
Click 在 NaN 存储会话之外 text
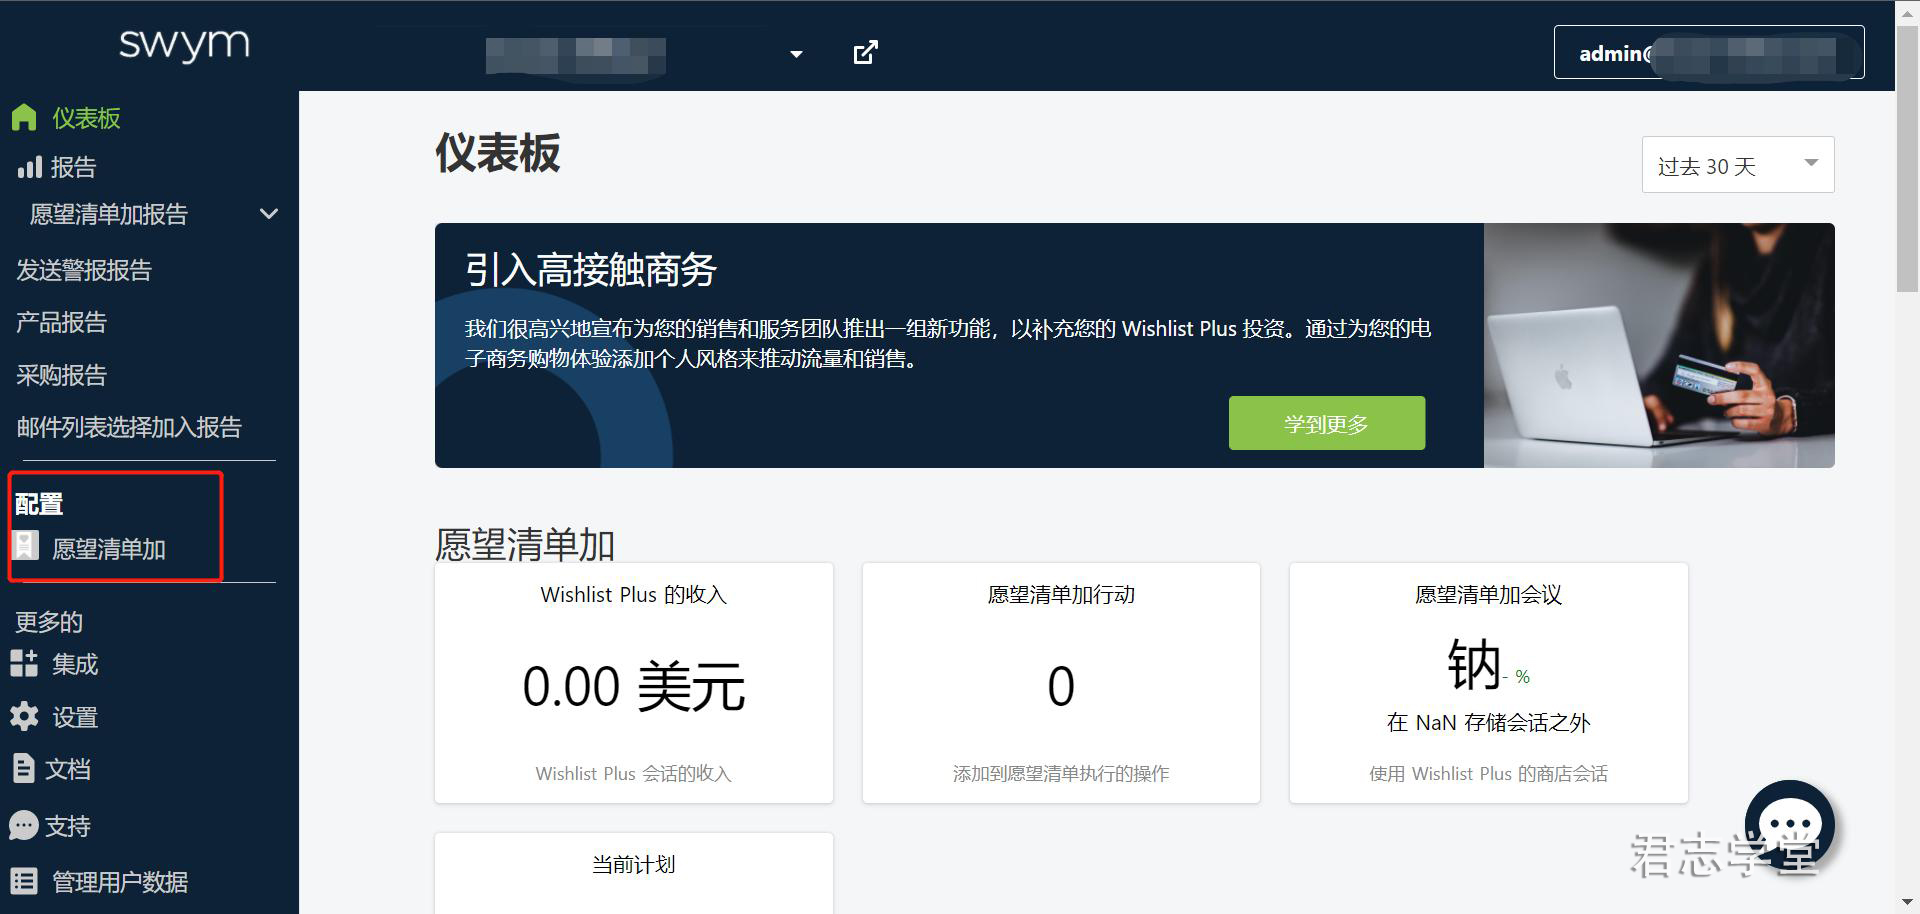pyautogui.click(x=1488, y=723)
